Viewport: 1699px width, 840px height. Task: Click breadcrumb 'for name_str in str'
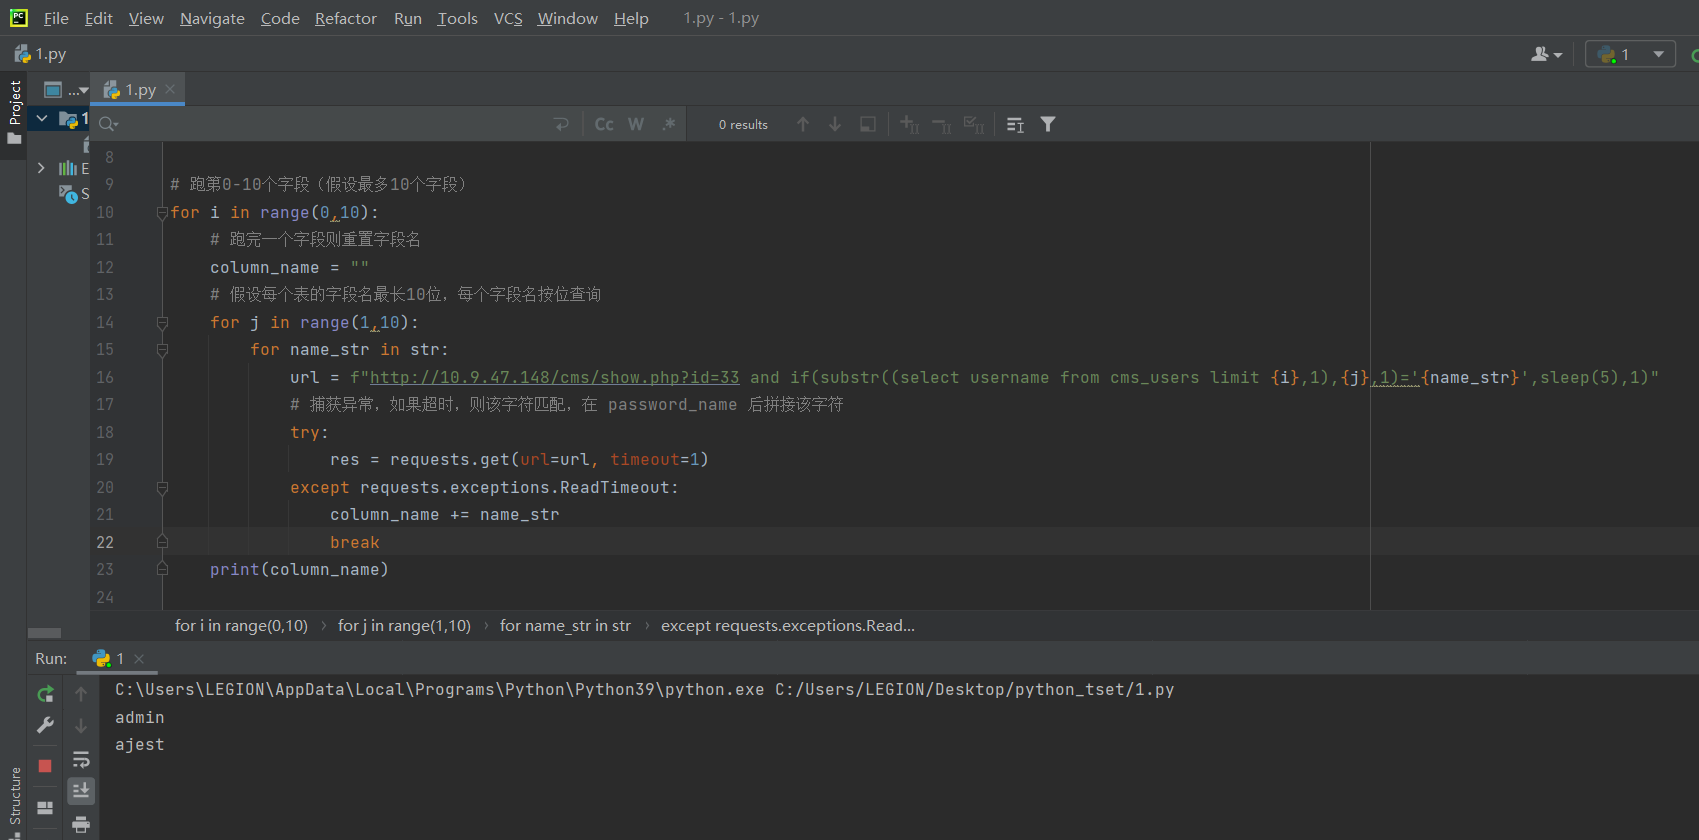(x=565, y=626)
